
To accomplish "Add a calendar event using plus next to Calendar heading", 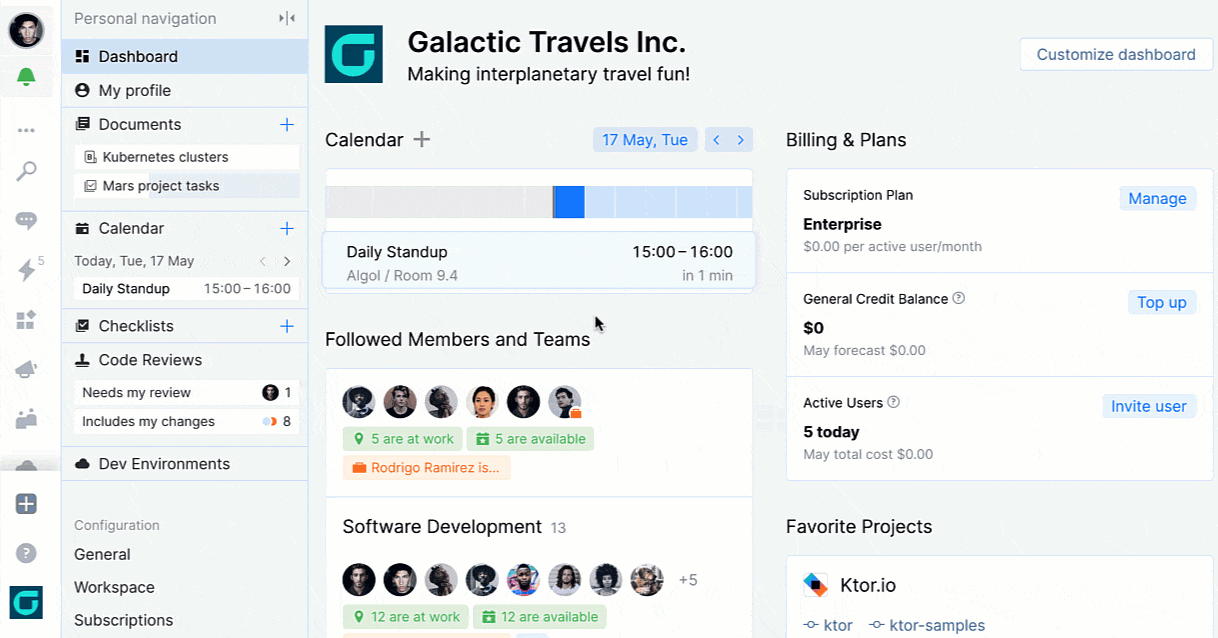I will pos(422,140).
